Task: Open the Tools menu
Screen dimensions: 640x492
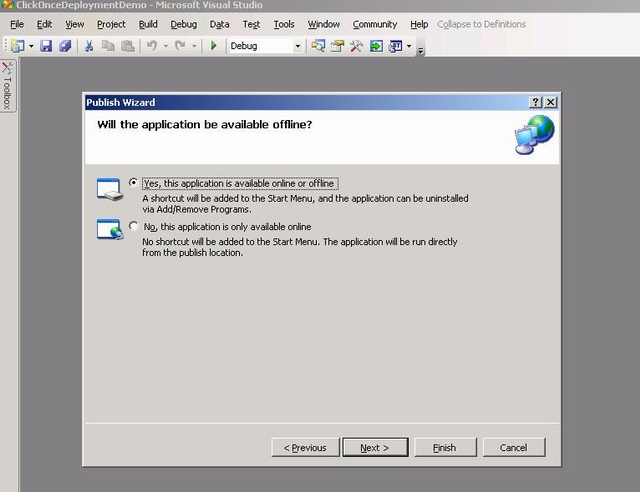Action: 284,24
